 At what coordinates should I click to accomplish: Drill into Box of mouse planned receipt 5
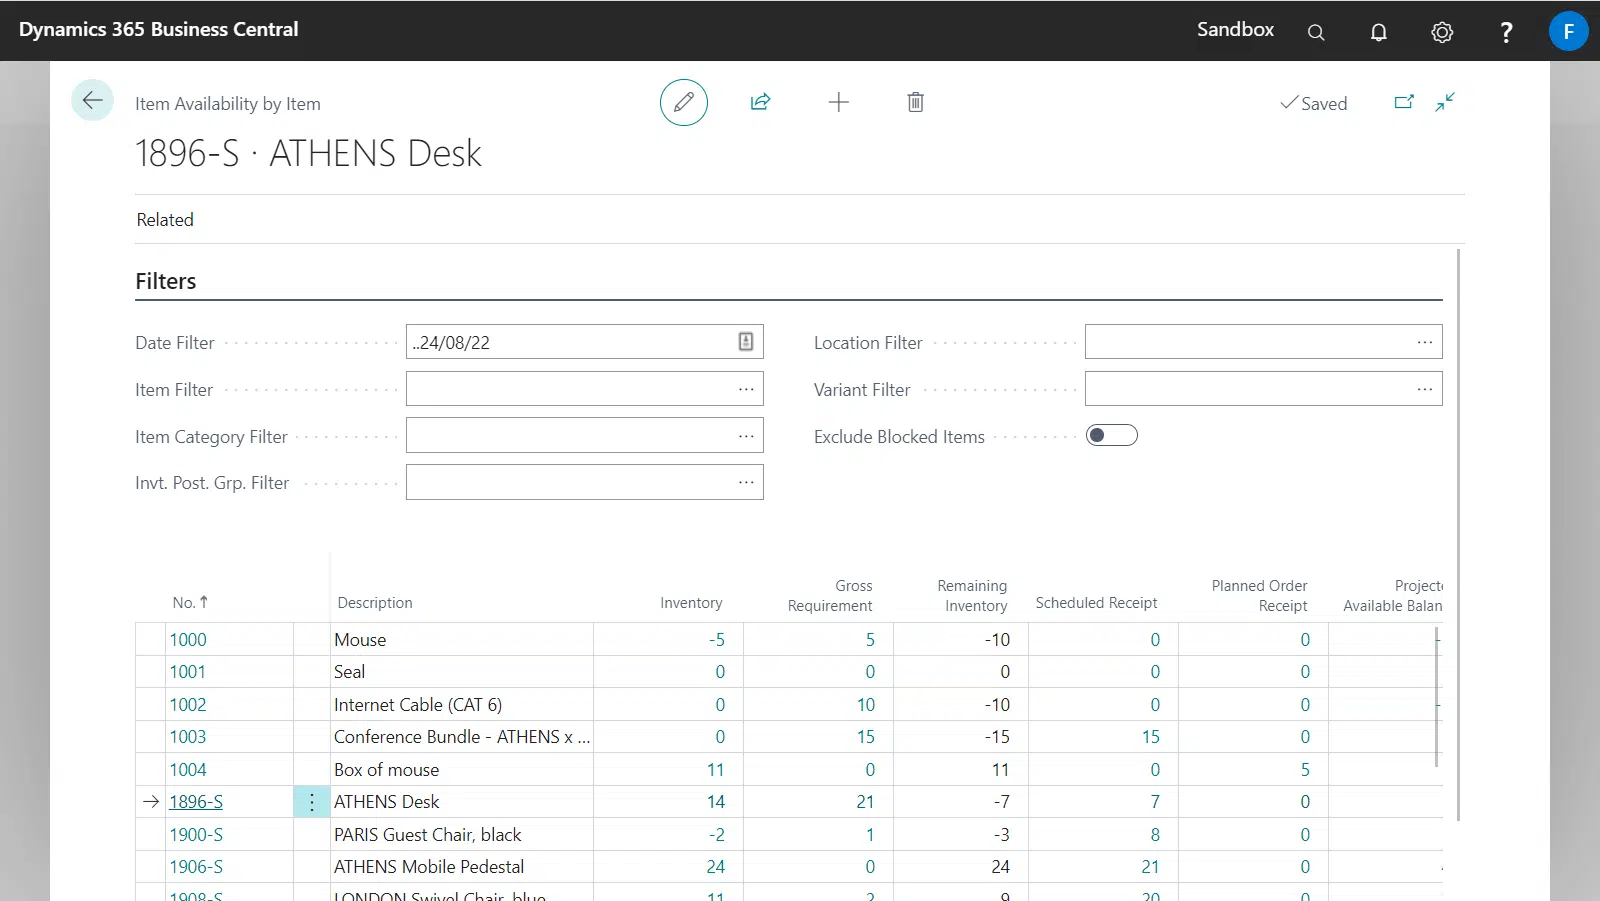[1305, 770]
